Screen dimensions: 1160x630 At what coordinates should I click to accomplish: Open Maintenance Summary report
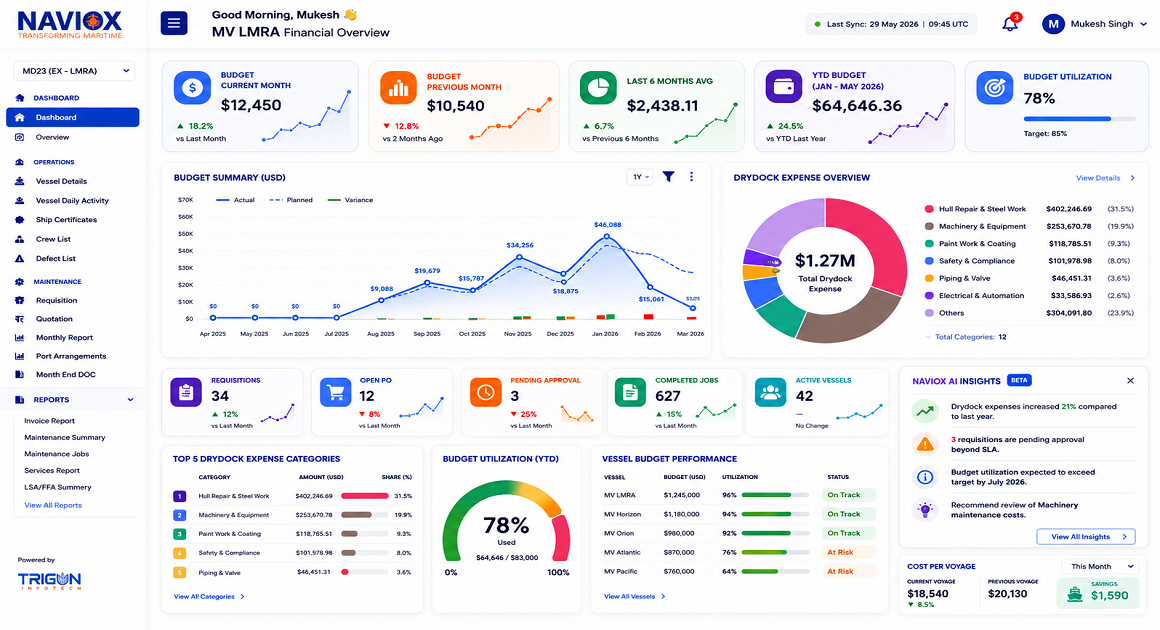(x=64, y=438)
